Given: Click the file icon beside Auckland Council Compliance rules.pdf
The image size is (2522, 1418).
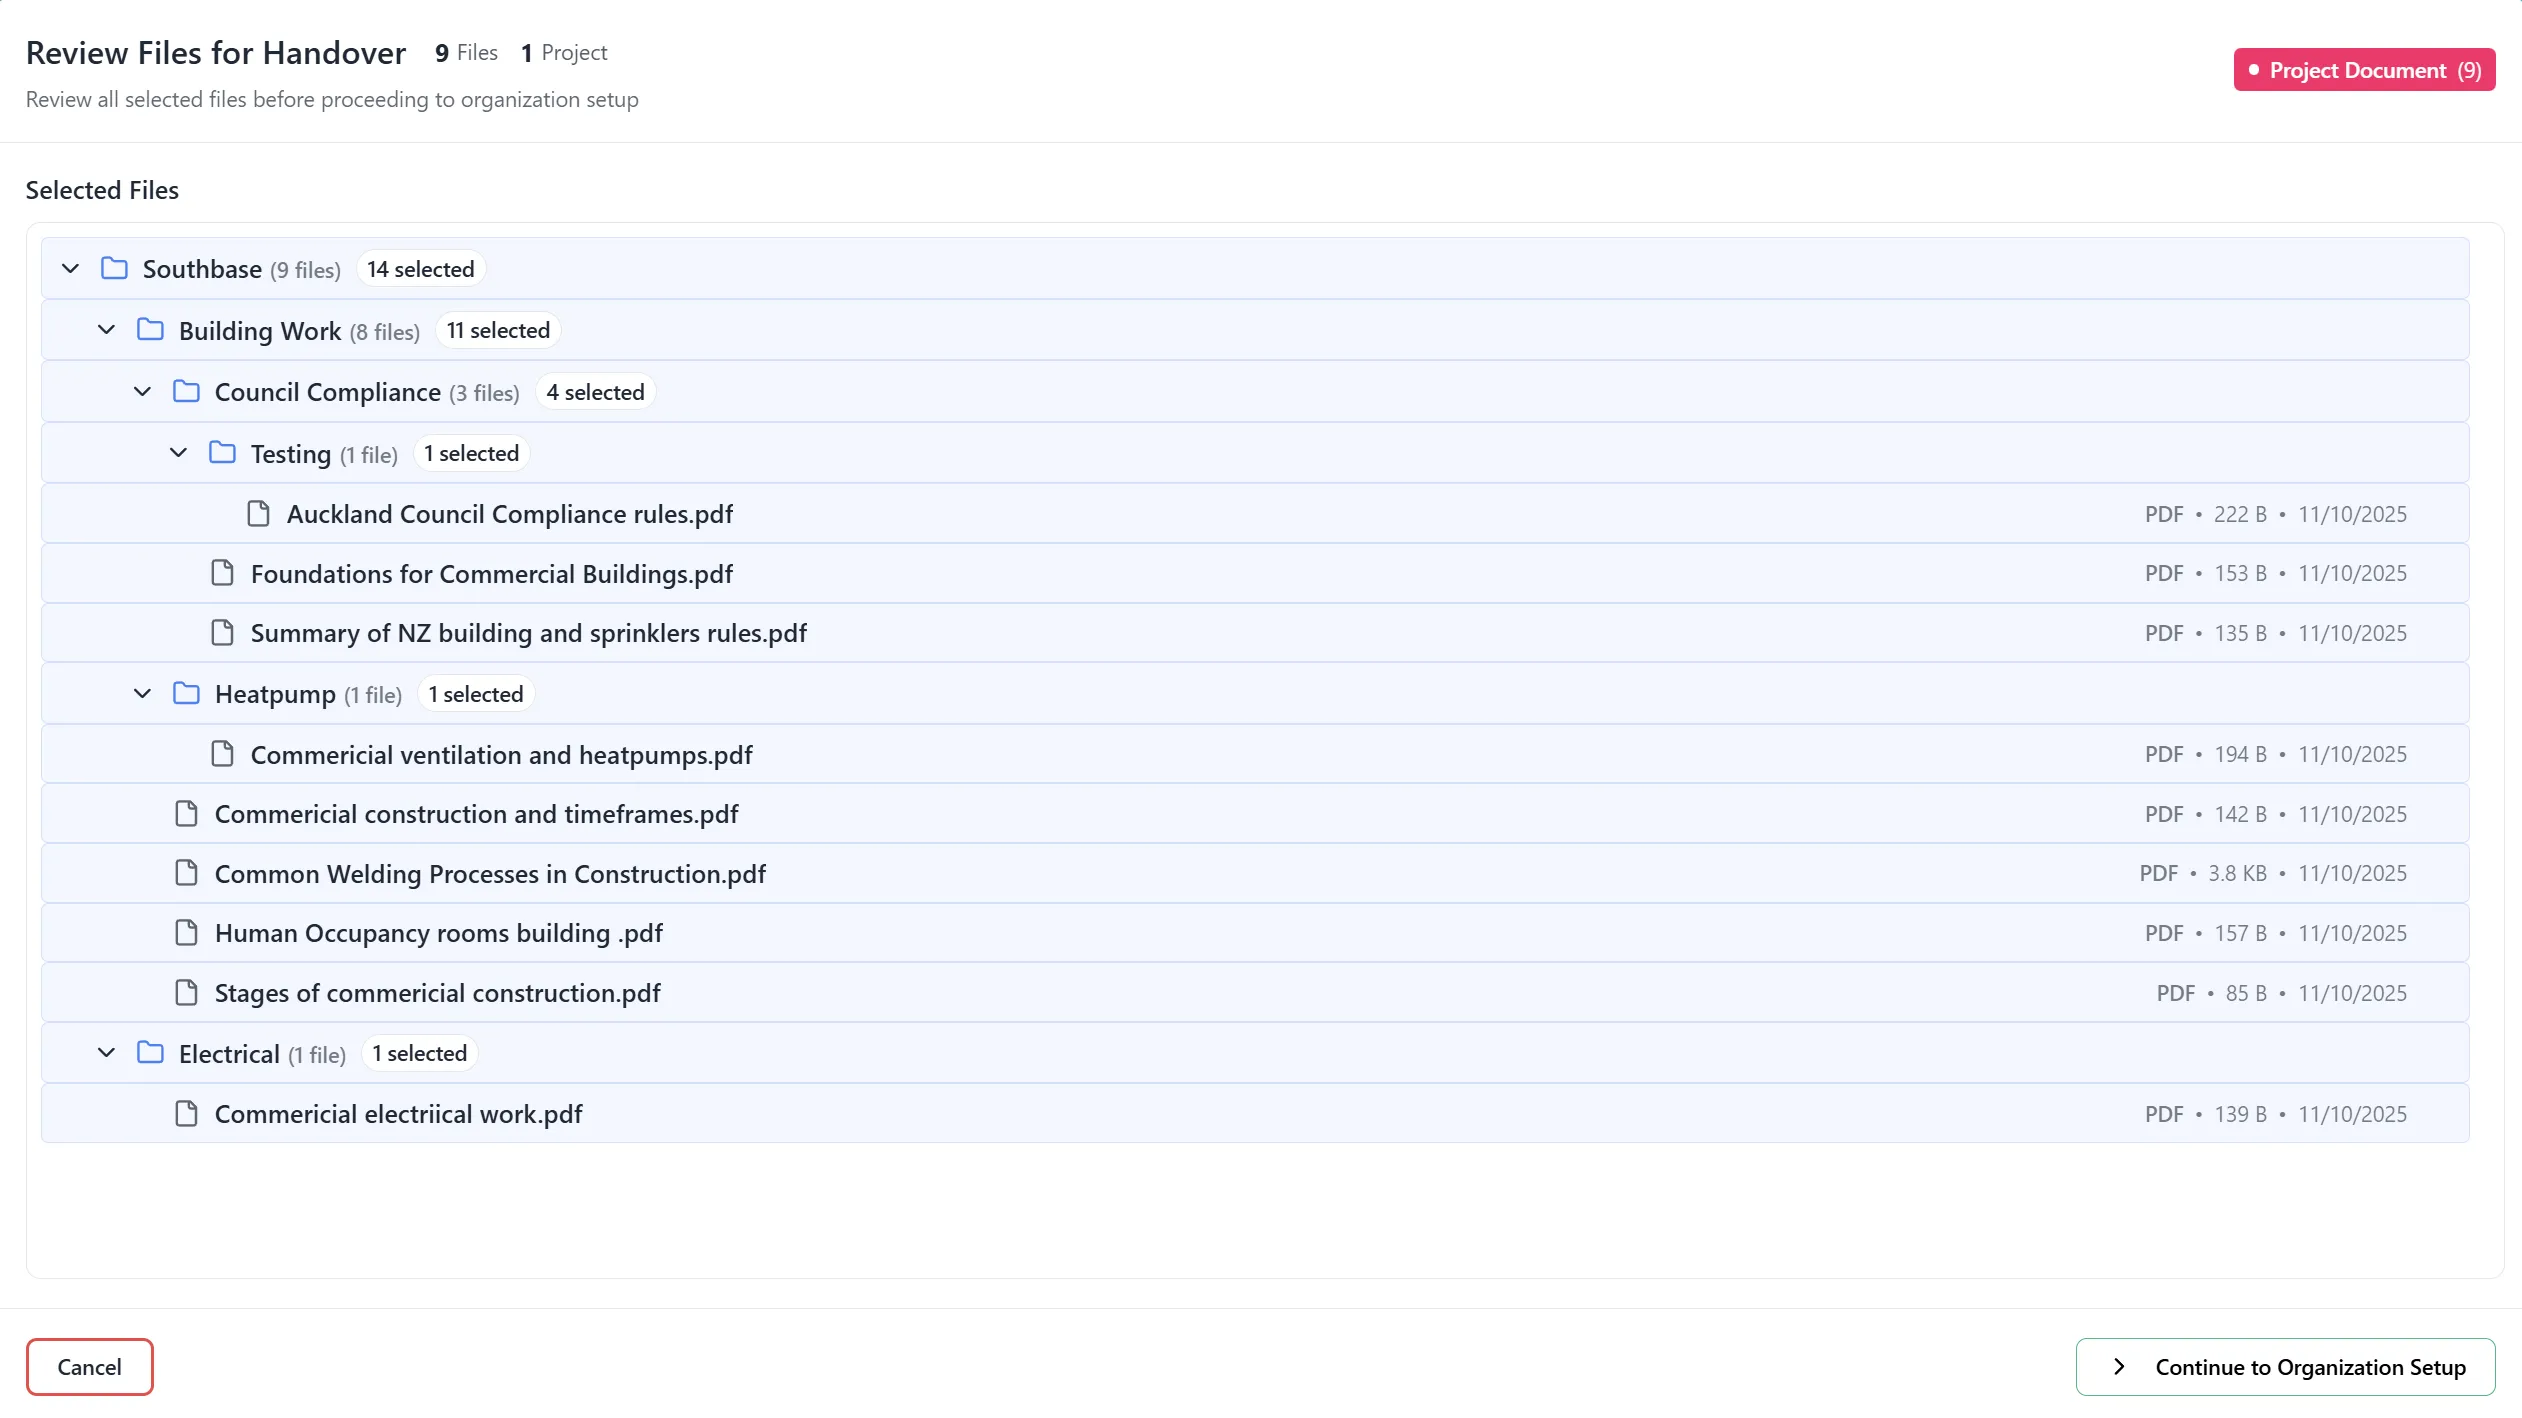Looking at the screenshot, I should (x=258, y=513).
